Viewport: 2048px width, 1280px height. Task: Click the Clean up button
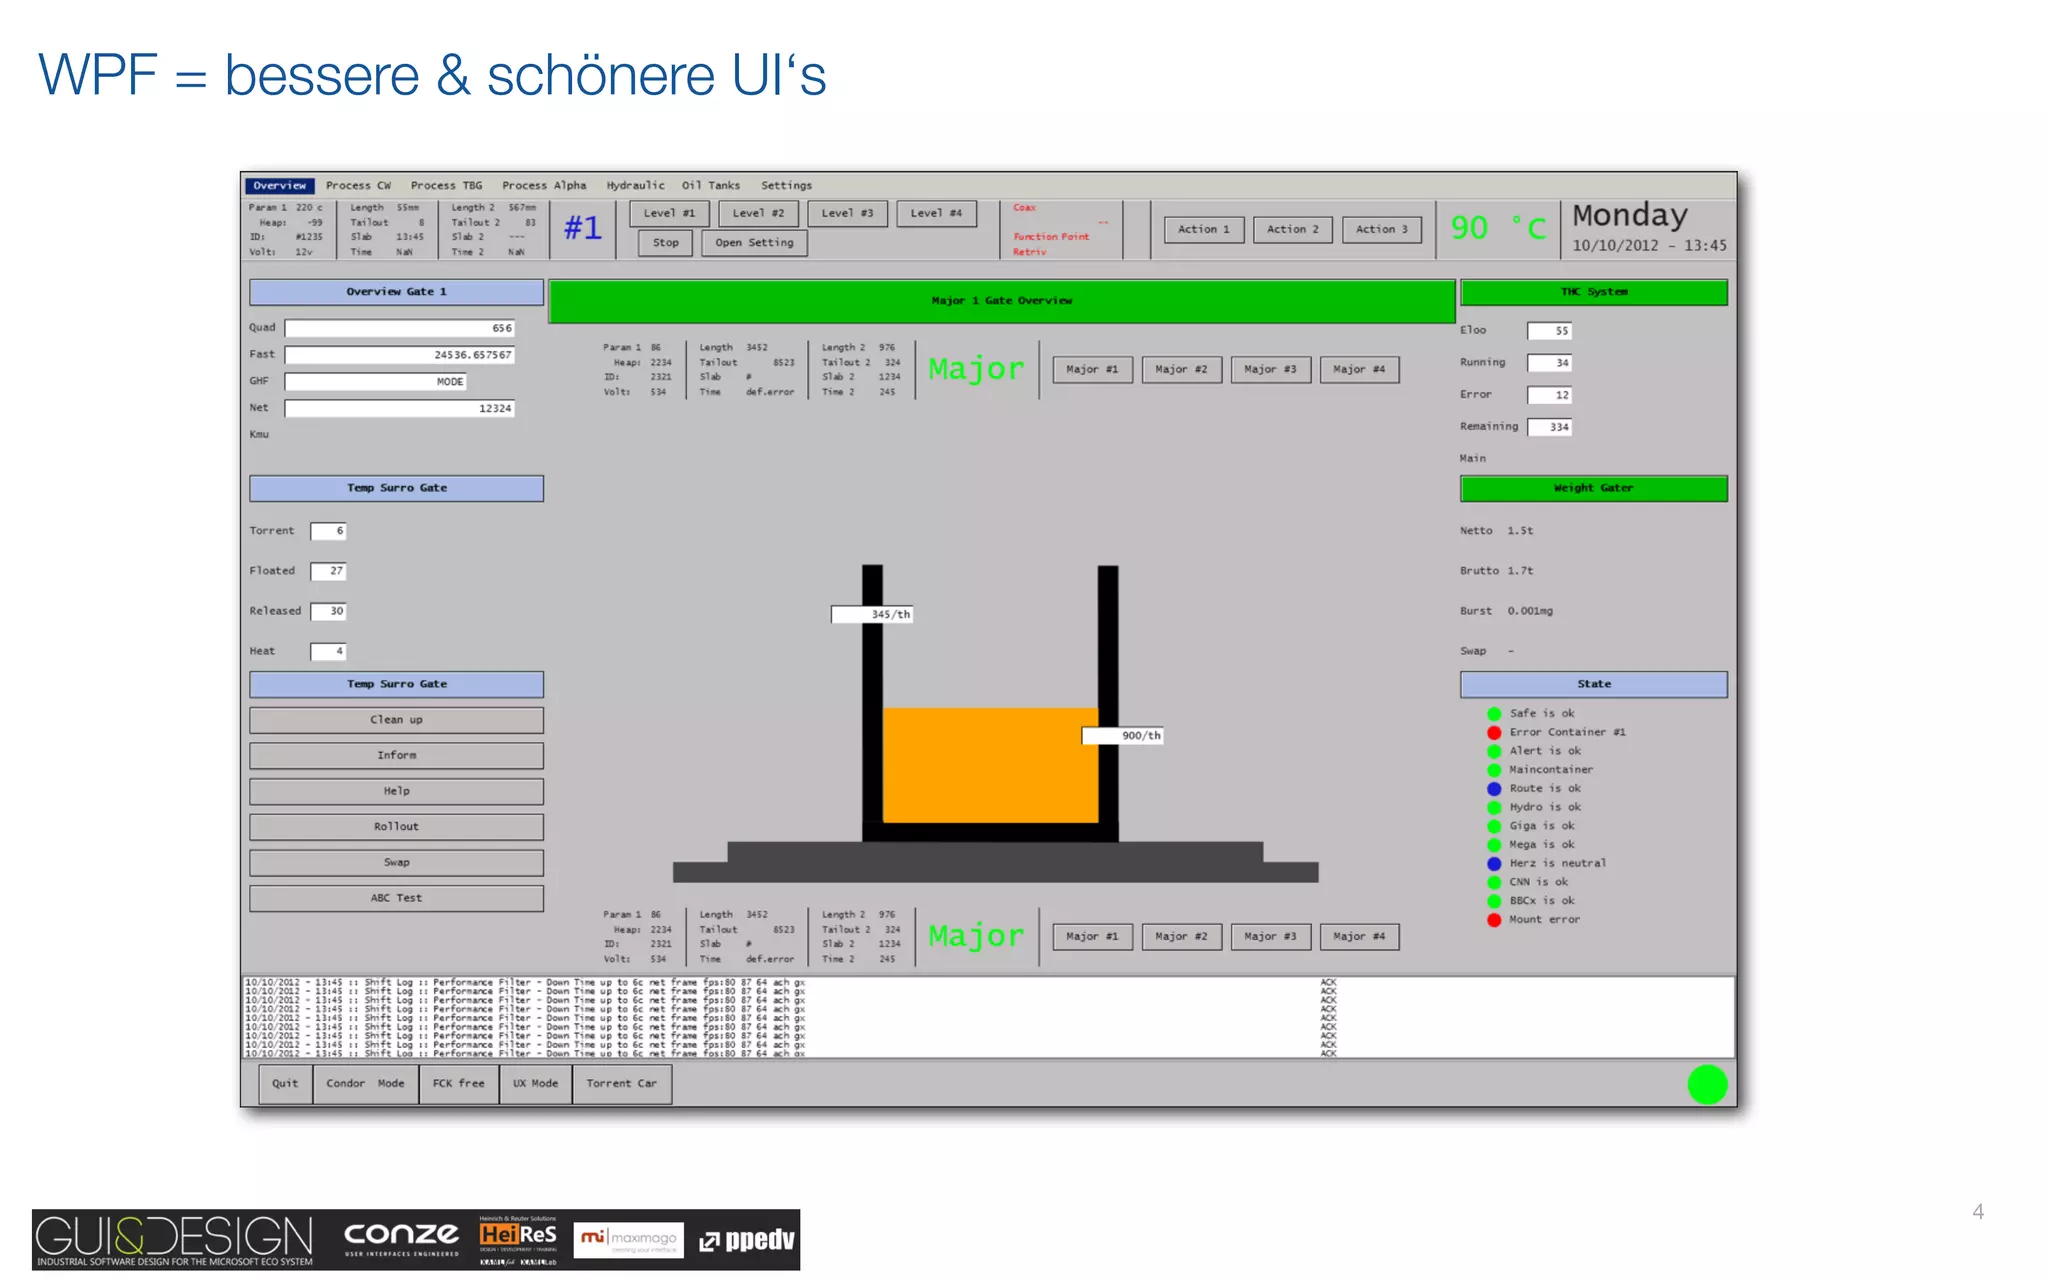point(396,720)
